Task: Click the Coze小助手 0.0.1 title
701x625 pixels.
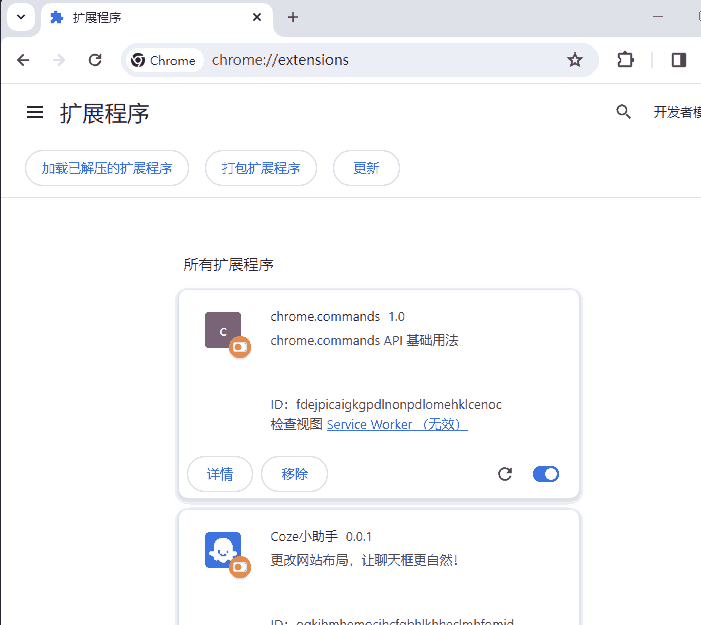Action: coord(321,536)
